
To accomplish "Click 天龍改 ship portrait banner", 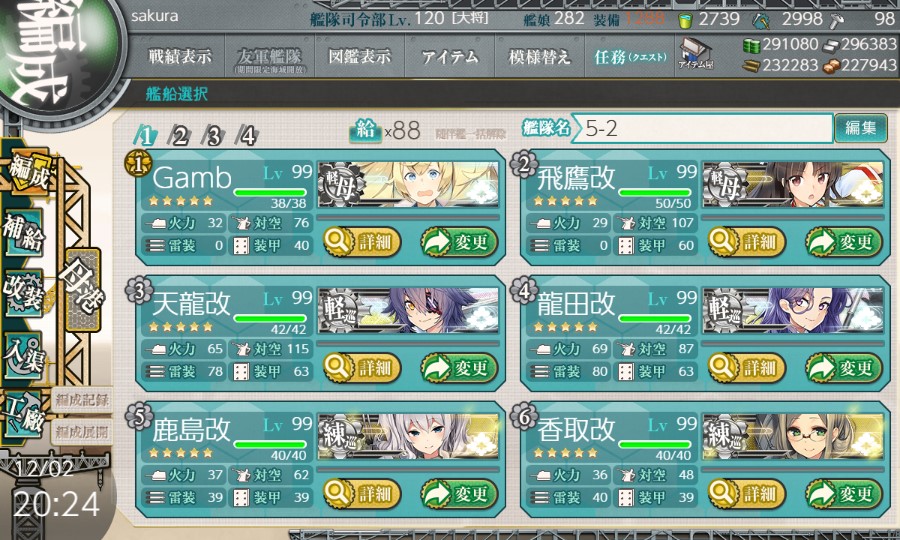I will tap(409, 310).
